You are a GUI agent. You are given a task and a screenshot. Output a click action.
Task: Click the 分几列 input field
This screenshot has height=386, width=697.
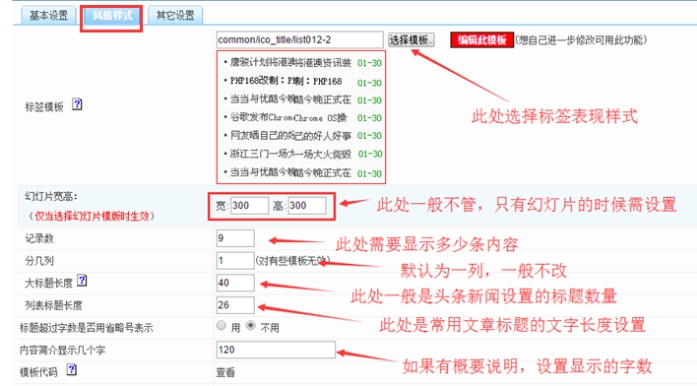click(x=235, y=261)
